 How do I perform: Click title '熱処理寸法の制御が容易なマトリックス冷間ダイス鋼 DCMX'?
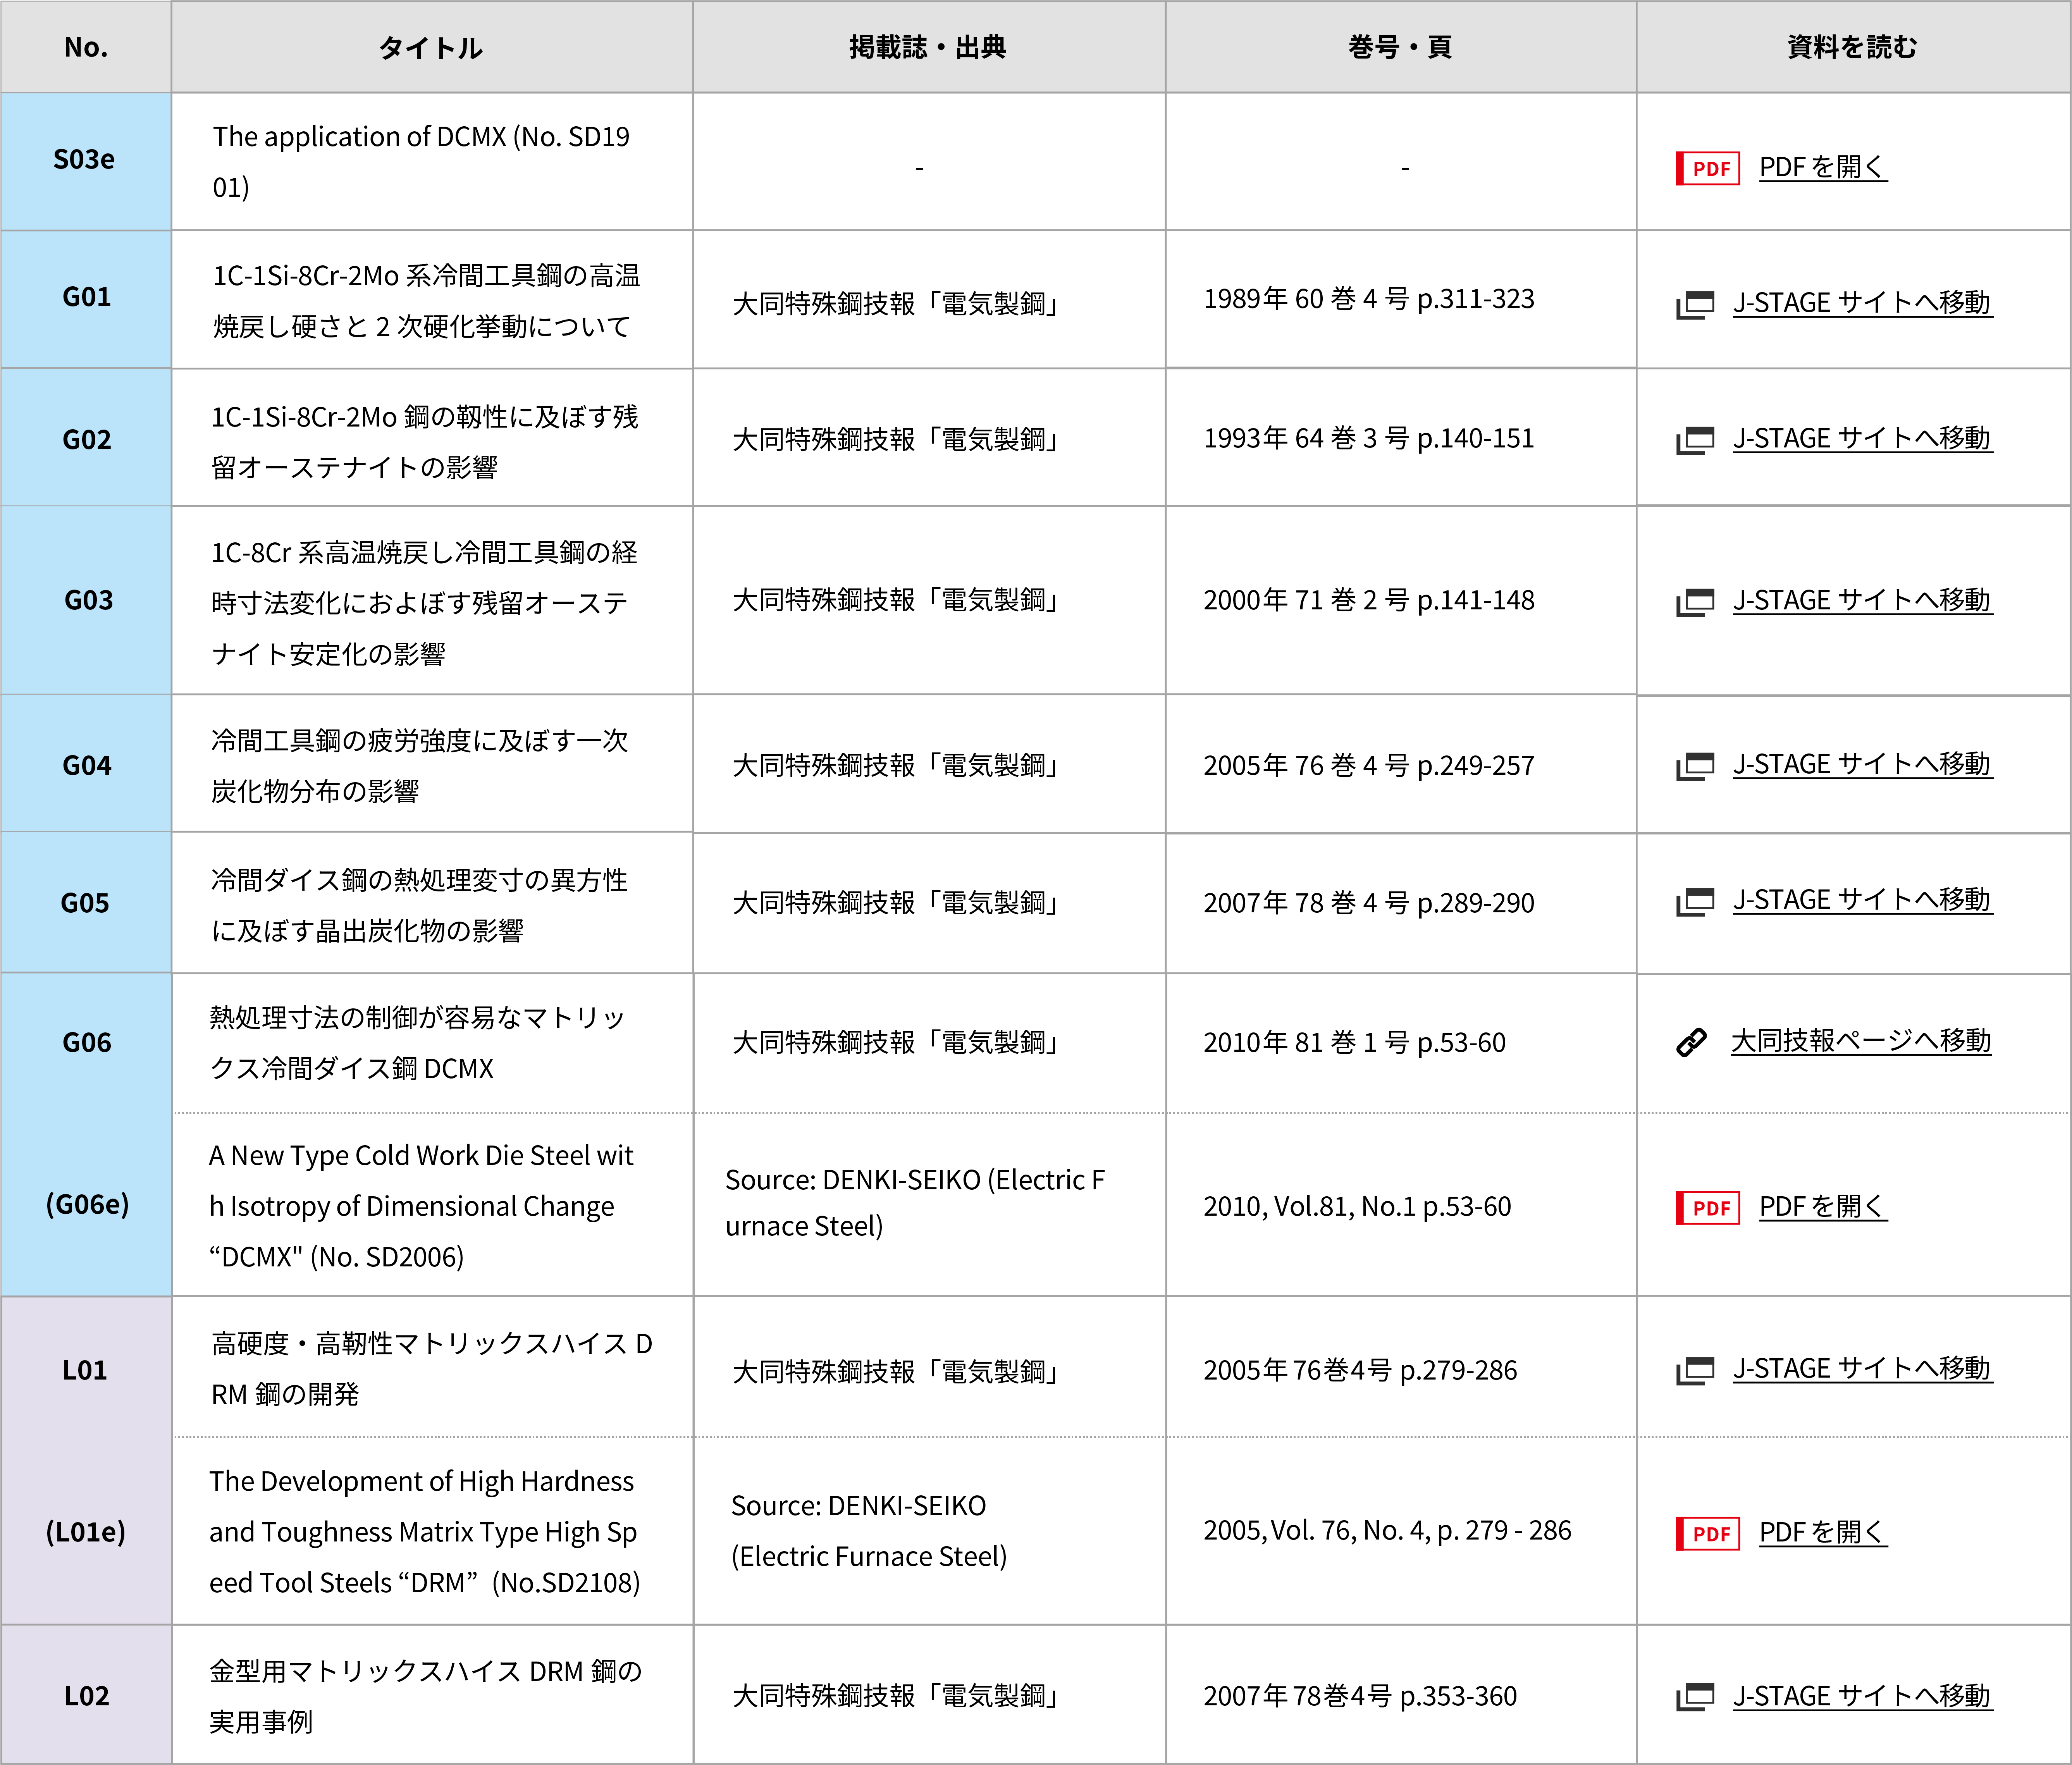(417, 1042)
